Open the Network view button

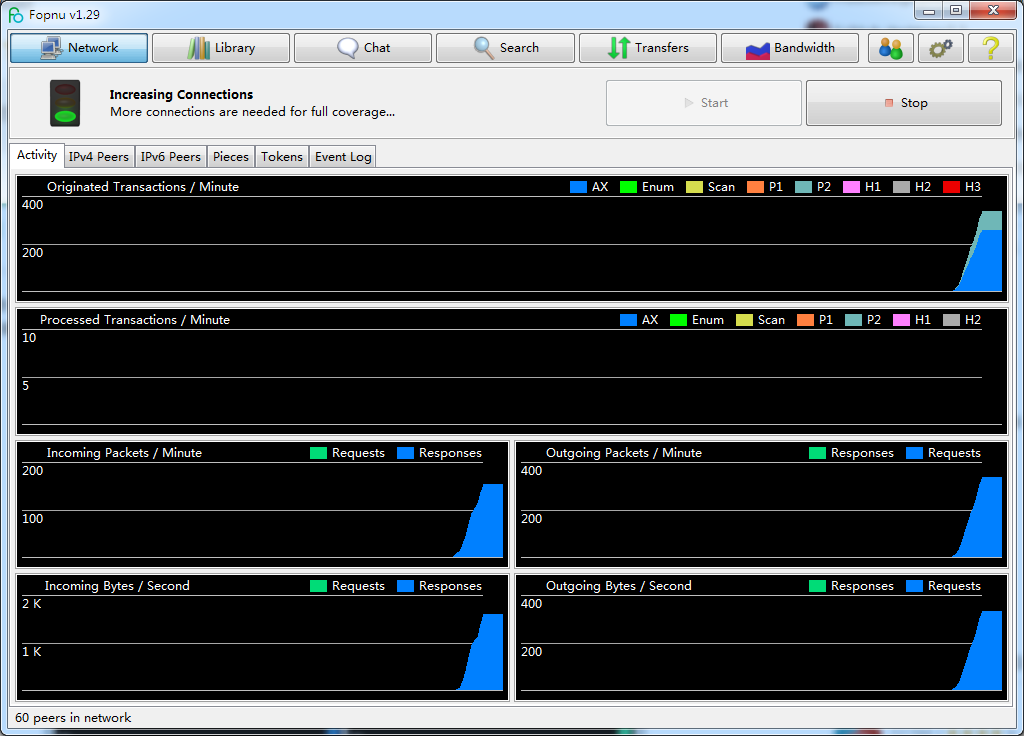coord(79,48)
